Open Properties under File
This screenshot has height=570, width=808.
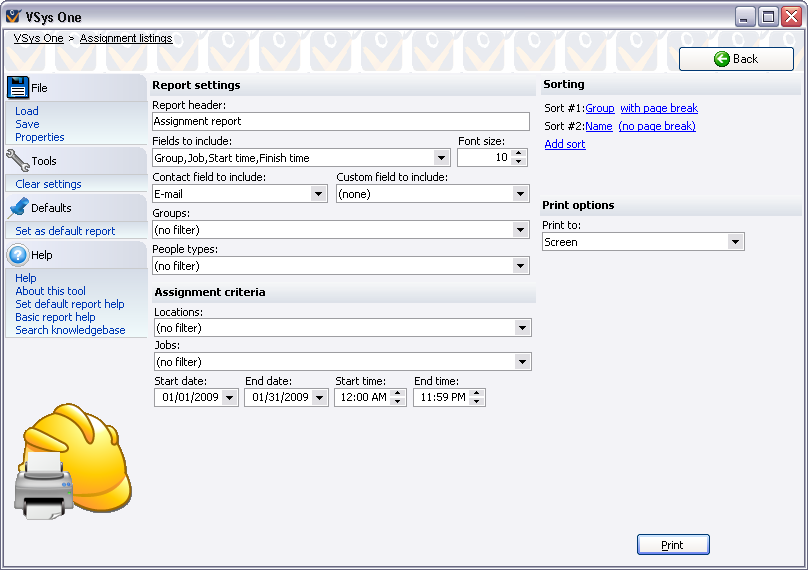click(40, 137)
